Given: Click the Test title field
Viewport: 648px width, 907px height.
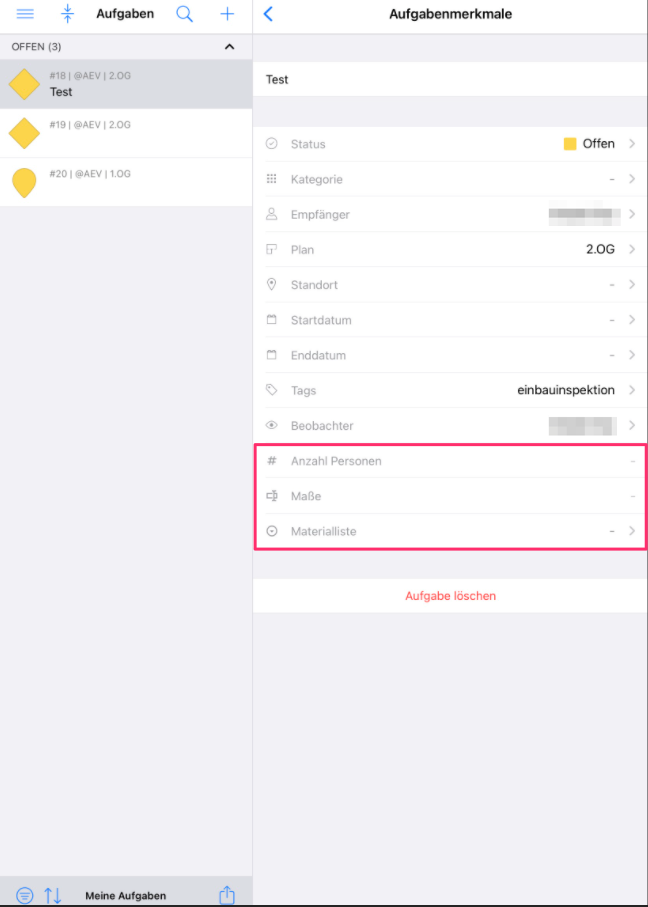Looking at the screenshot, I should (x=450, y=79).
